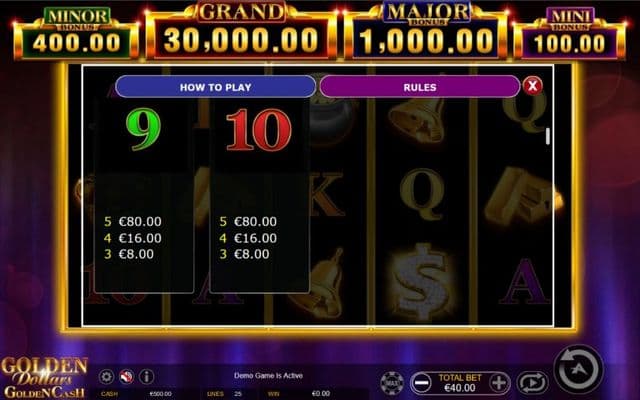Switch to the How To Play tab
640x400 pixels.
[x=216, y=87]
